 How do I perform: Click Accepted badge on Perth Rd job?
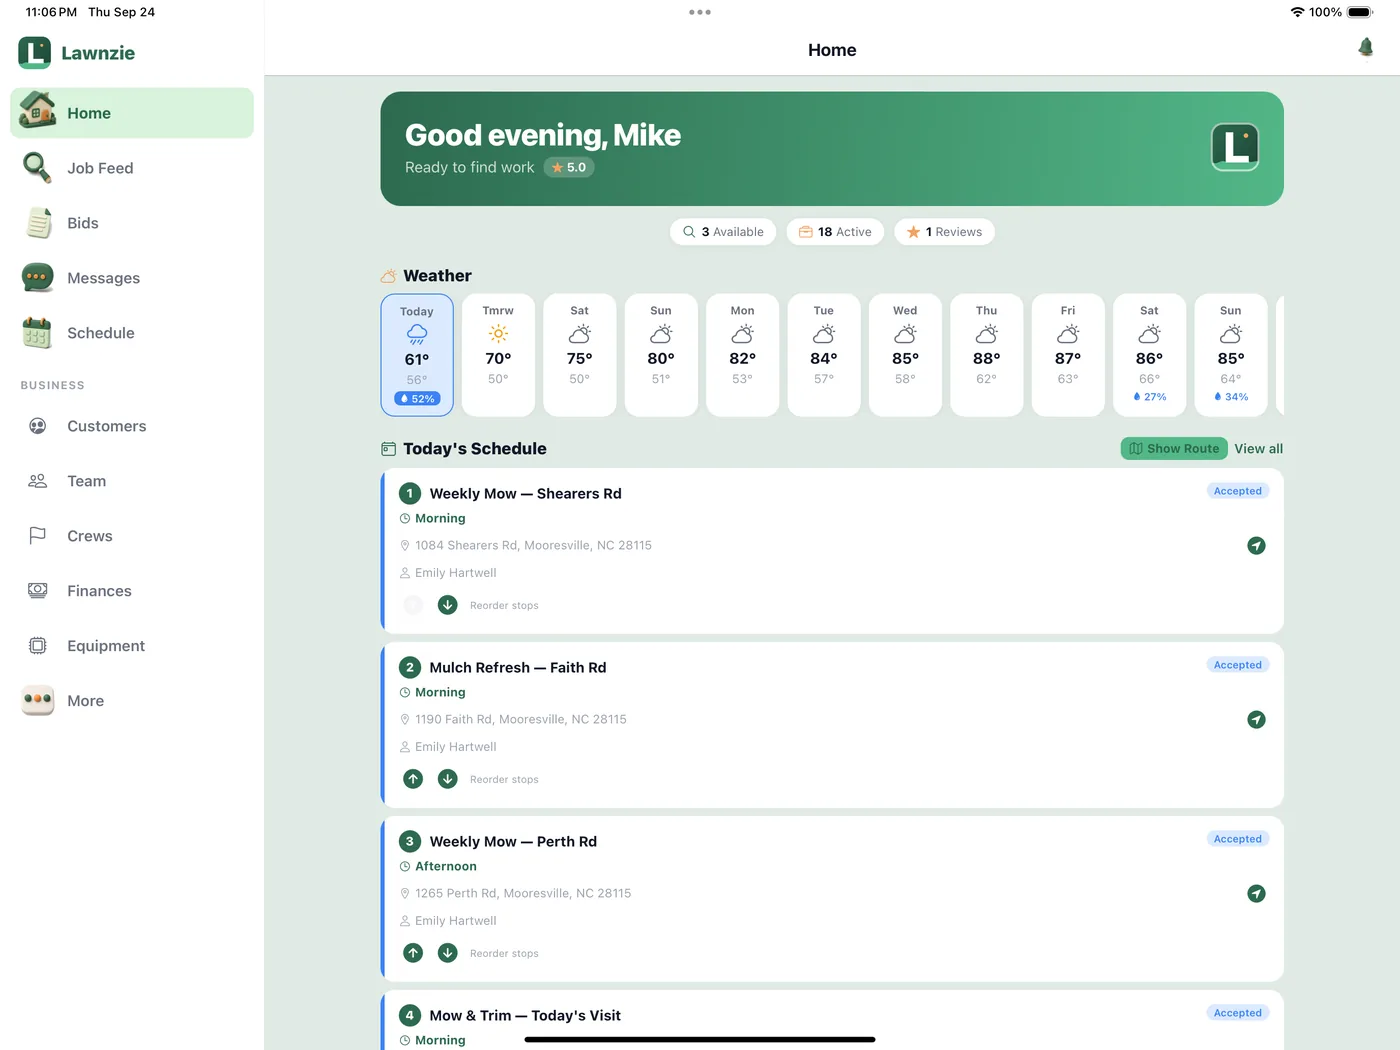[x=1238, y=839]
